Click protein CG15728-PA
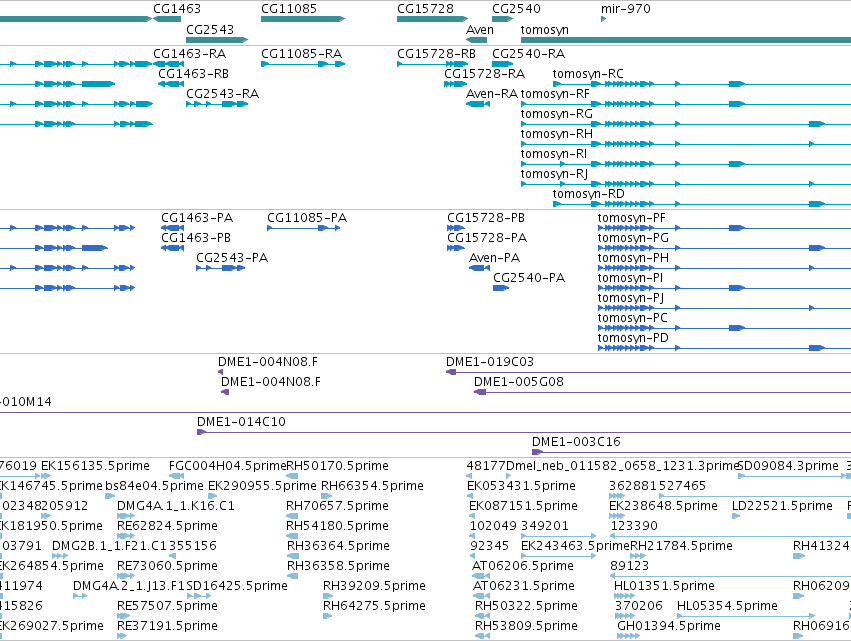 pyautogui.click(x=487, y=238)
